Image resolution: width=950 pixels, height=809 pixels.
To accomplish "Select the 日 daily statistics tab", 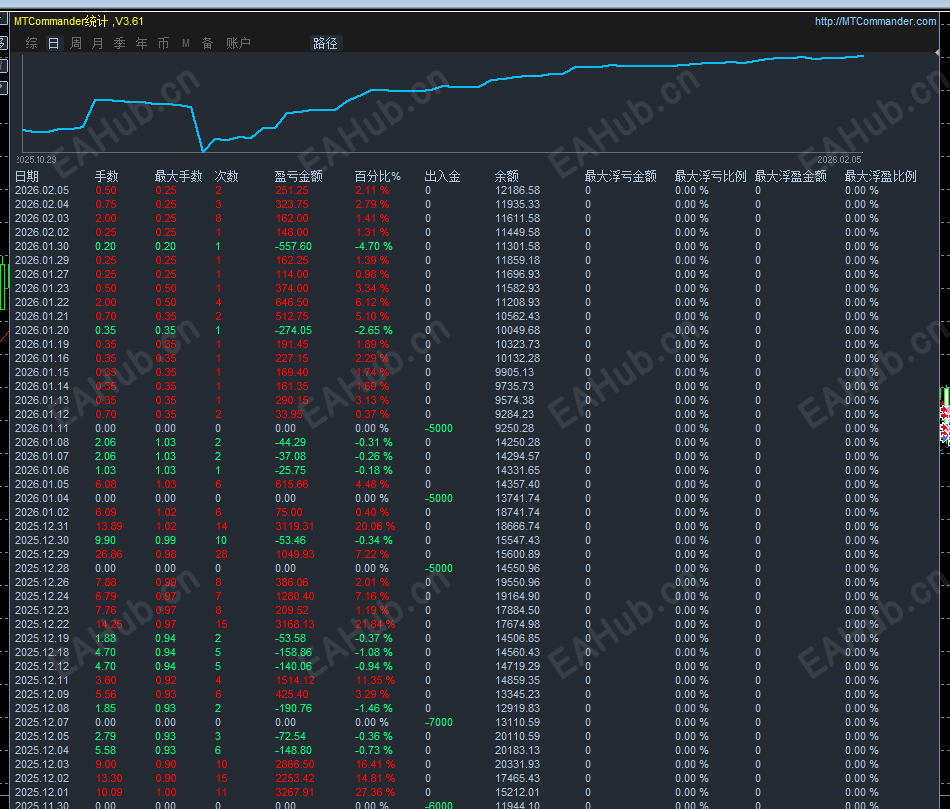I will coord(53,43).
